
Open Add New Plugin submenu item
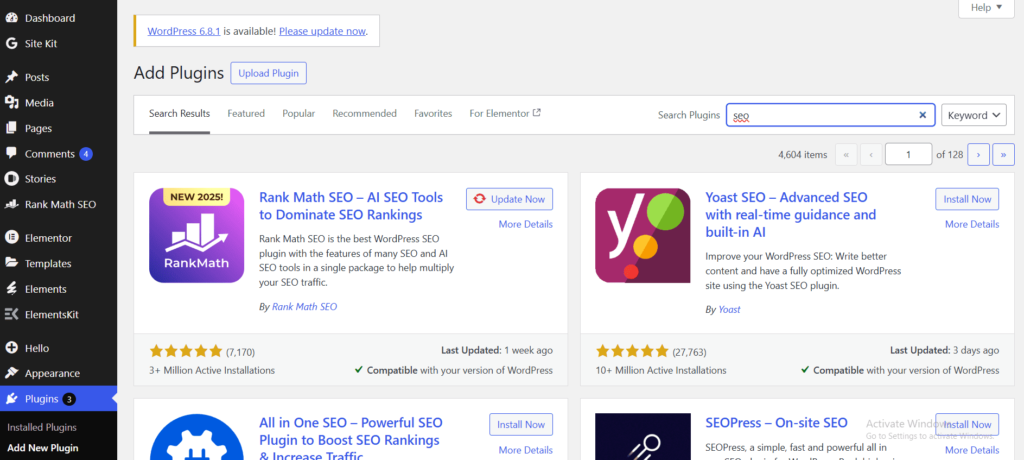43,448
